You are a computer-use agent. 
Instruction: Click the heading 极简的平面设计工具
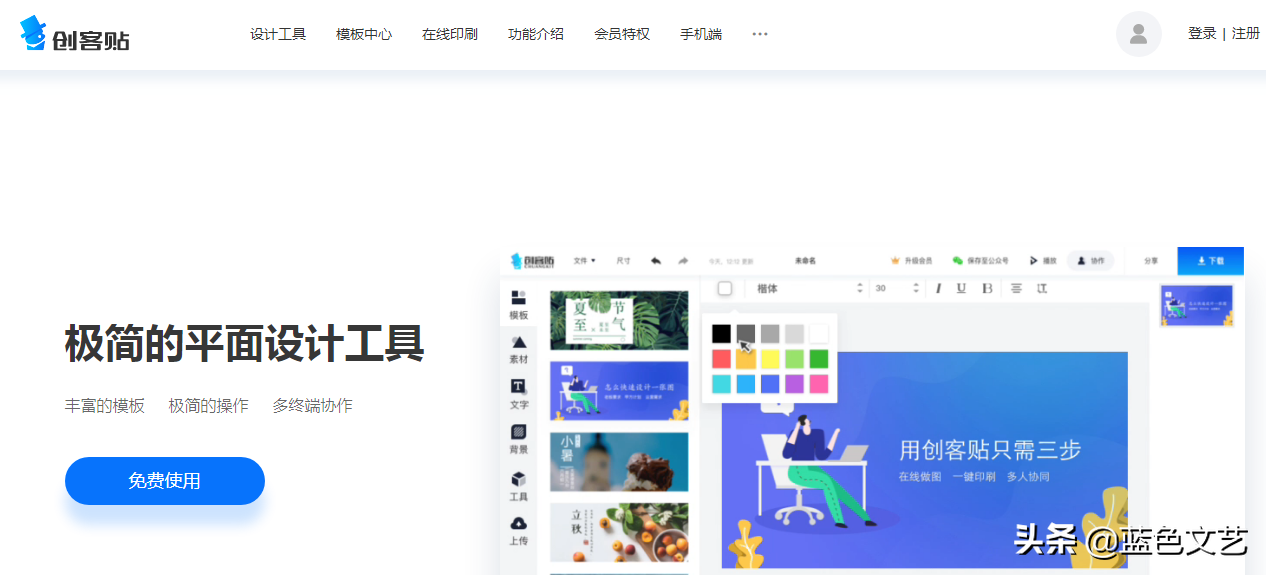click(245, 344)
